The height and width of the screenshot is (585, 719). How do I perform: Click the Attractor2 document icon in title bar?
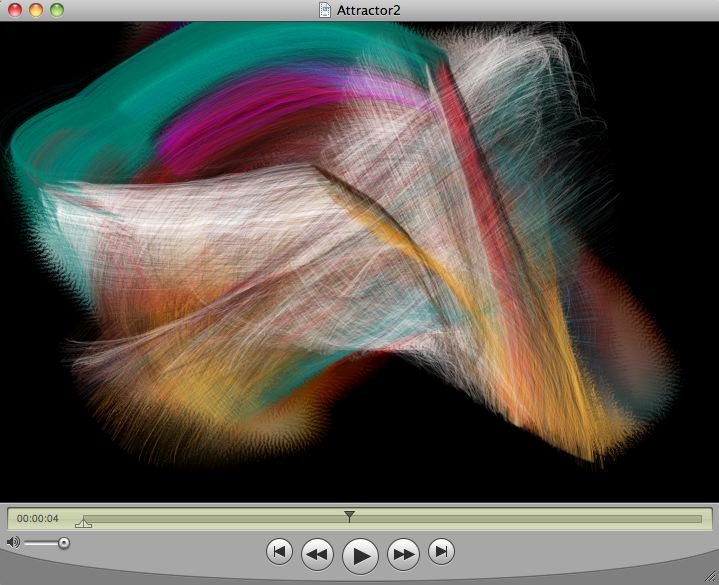(325, 10)
